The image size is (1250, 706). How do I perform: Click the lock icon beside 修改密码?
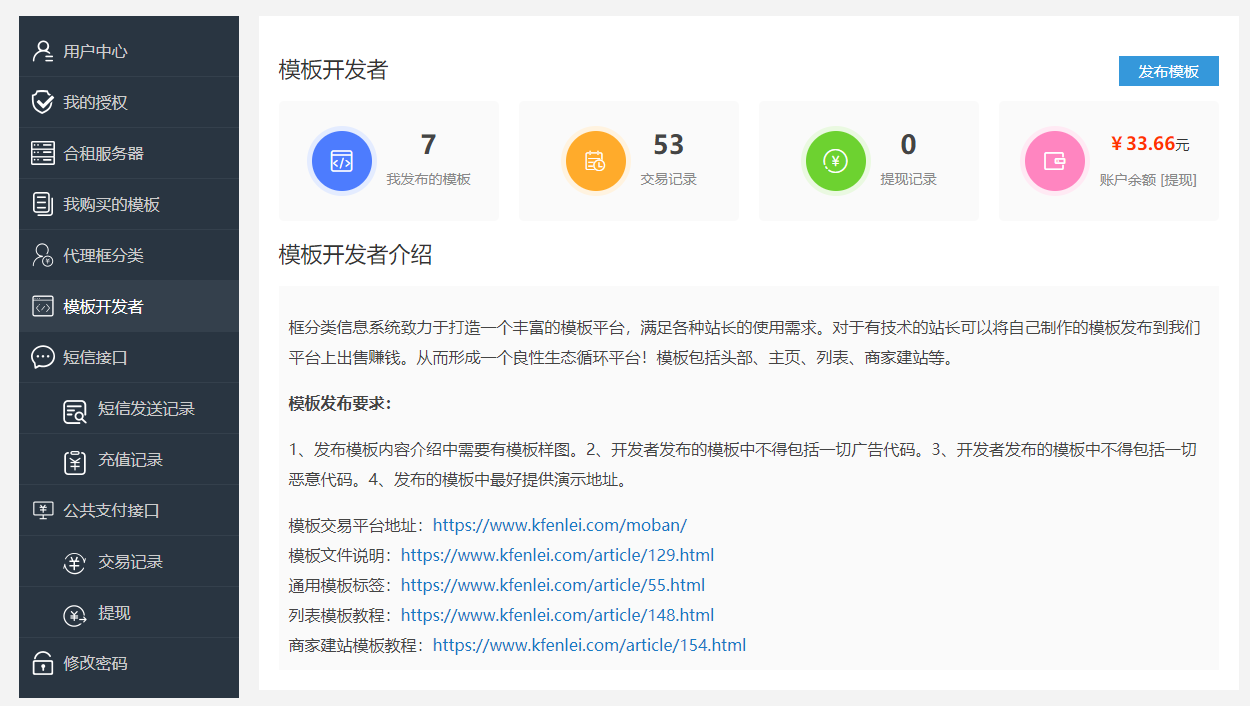pyautogui.click(x=42, y=663)
